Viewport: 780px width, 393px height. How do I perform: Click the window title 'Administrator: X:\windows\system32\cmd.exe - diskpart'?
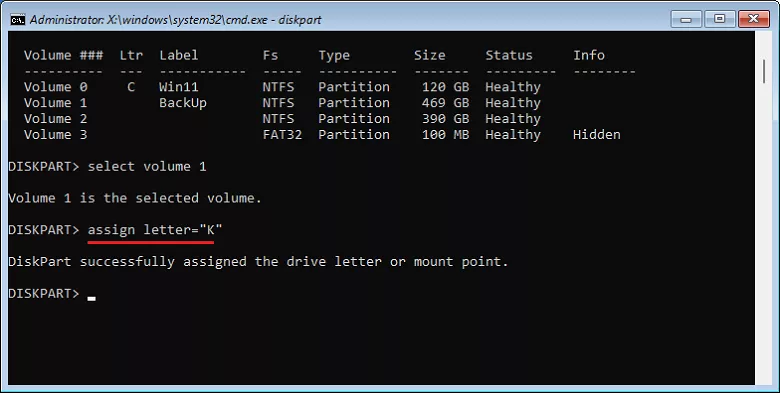point(176,20)
